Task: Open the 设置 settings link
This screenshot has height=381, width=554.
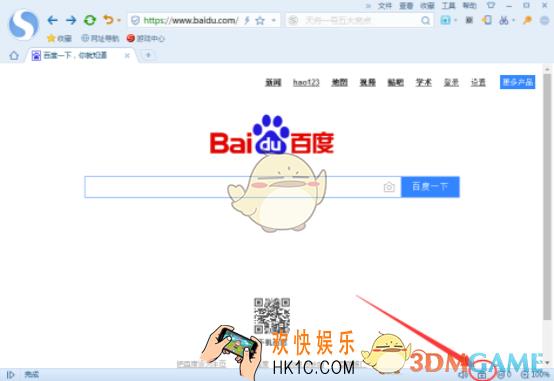Action: pyautogui.click(x=478, y=82)
